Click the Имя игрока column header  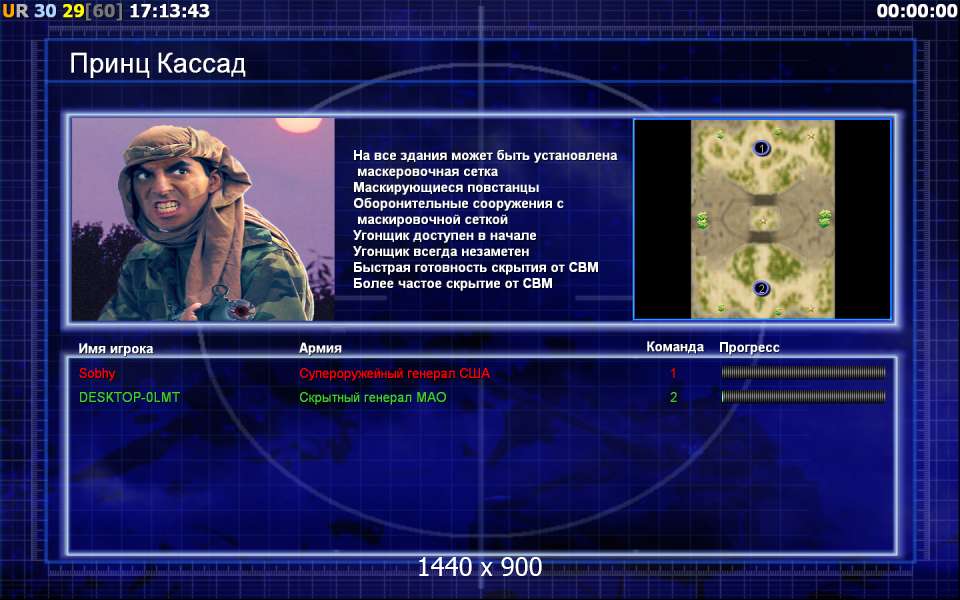point(116,348)
